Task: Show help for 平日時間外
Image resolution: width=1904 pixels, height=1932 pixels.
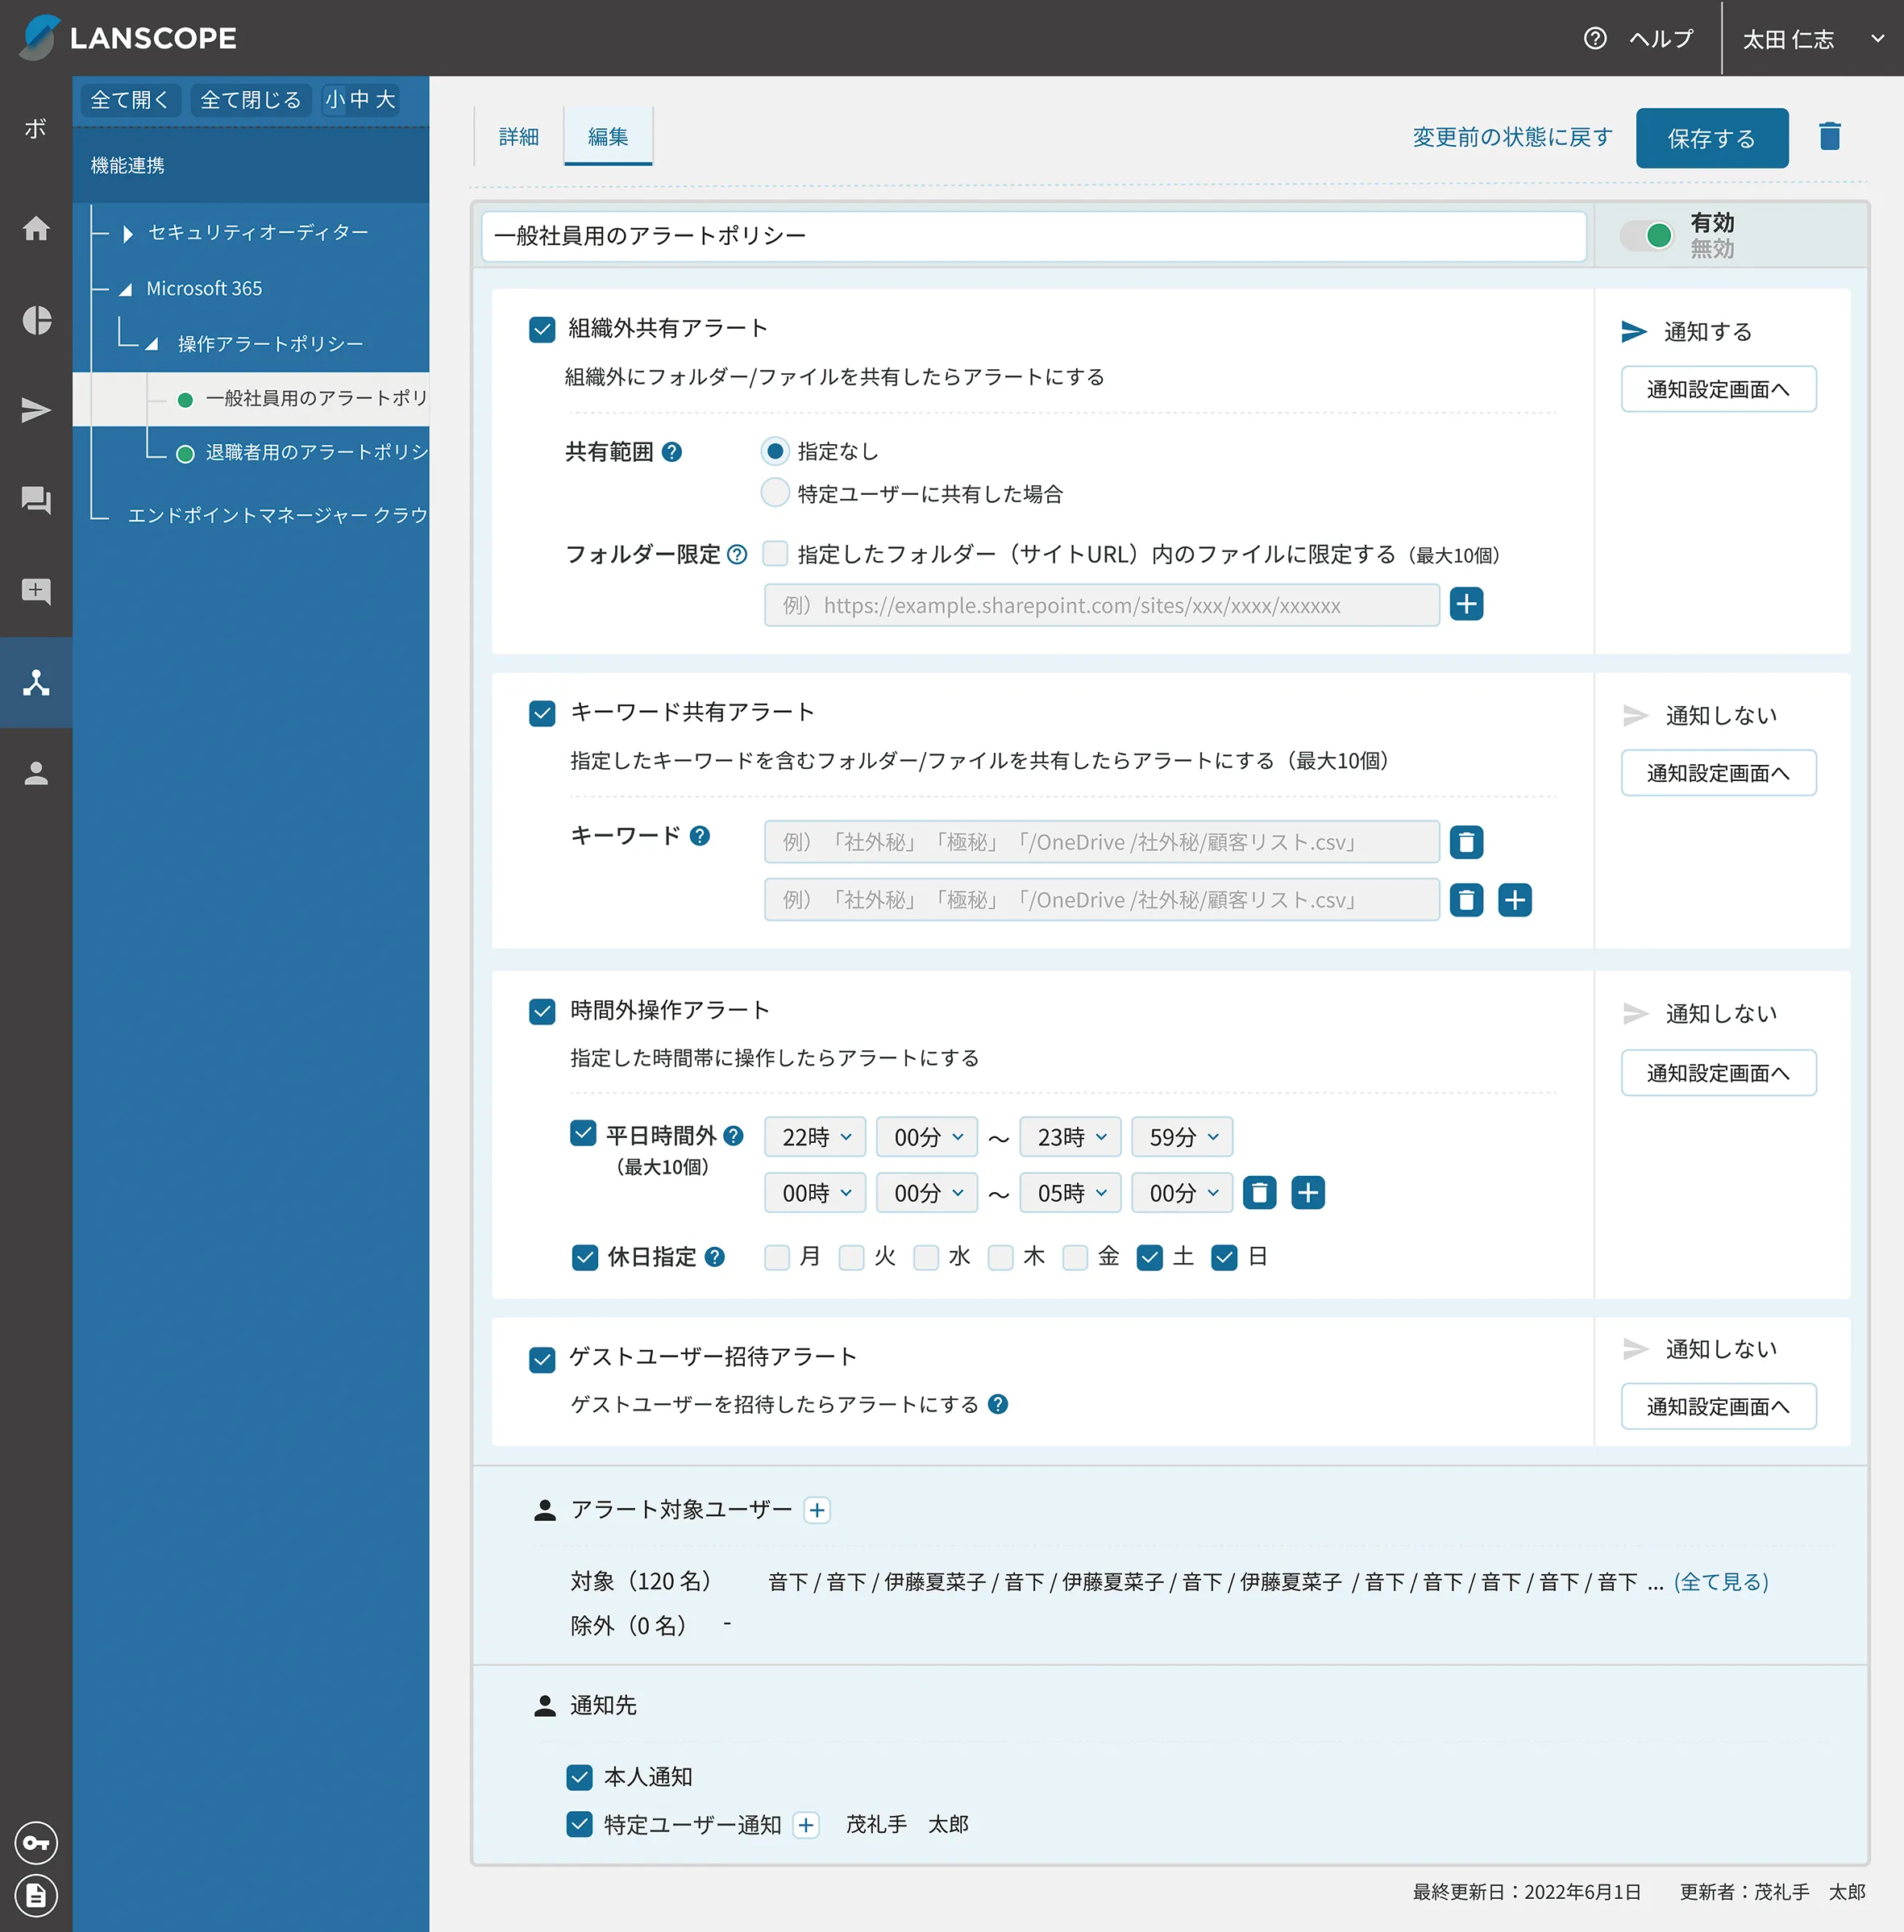Action: click(733, 1136)
